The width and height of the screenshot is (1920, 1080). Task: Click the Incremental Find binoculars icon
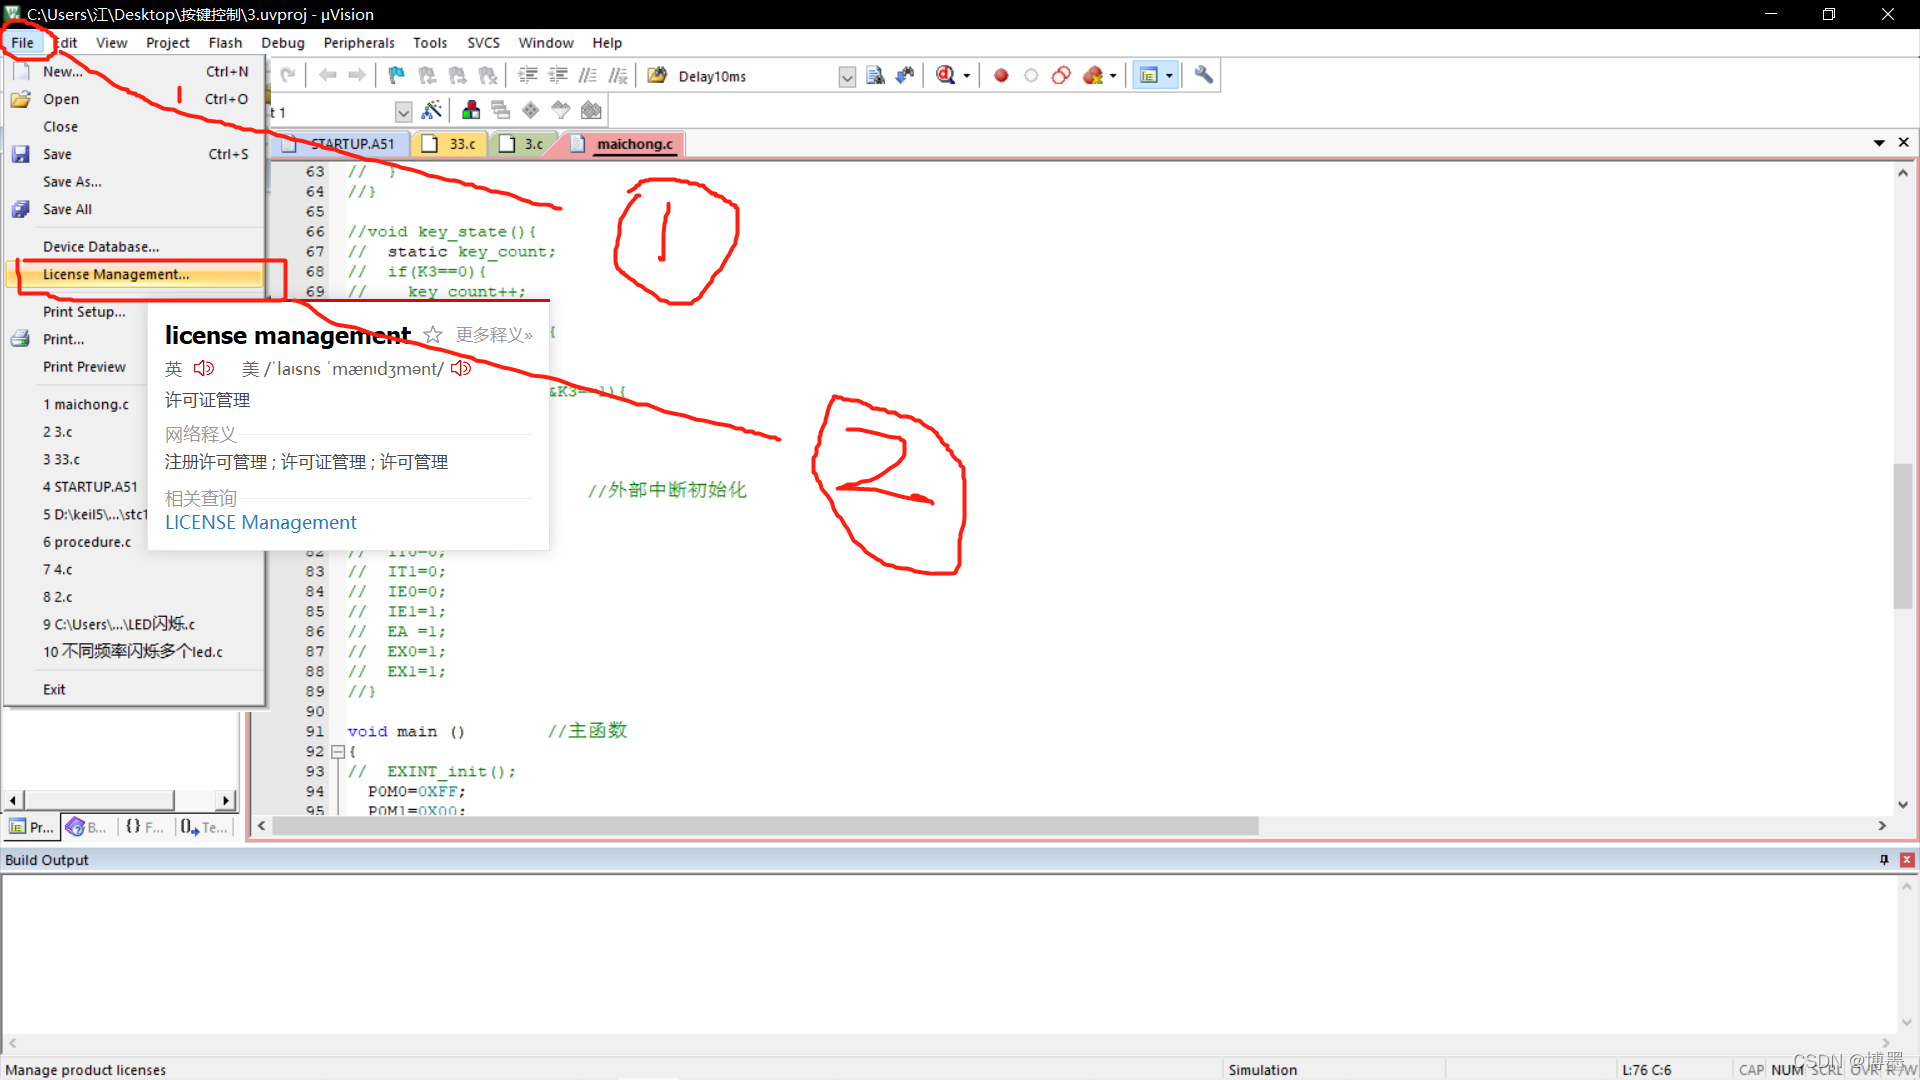click(905, 75)
